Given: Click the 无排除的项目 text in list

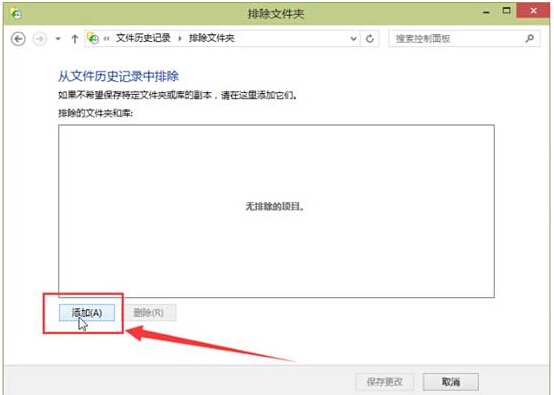Looking at the screenshot, I should [x=275, y=206].
